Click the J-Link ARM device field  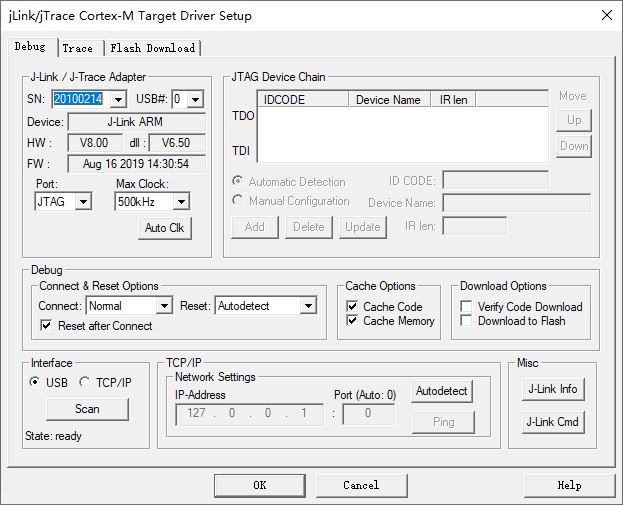click(137, 122)
